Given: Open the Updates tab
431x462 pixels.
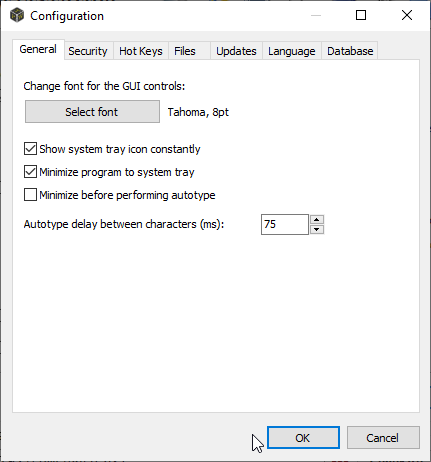Looking at the screenshot, I should tap(236, 51).
